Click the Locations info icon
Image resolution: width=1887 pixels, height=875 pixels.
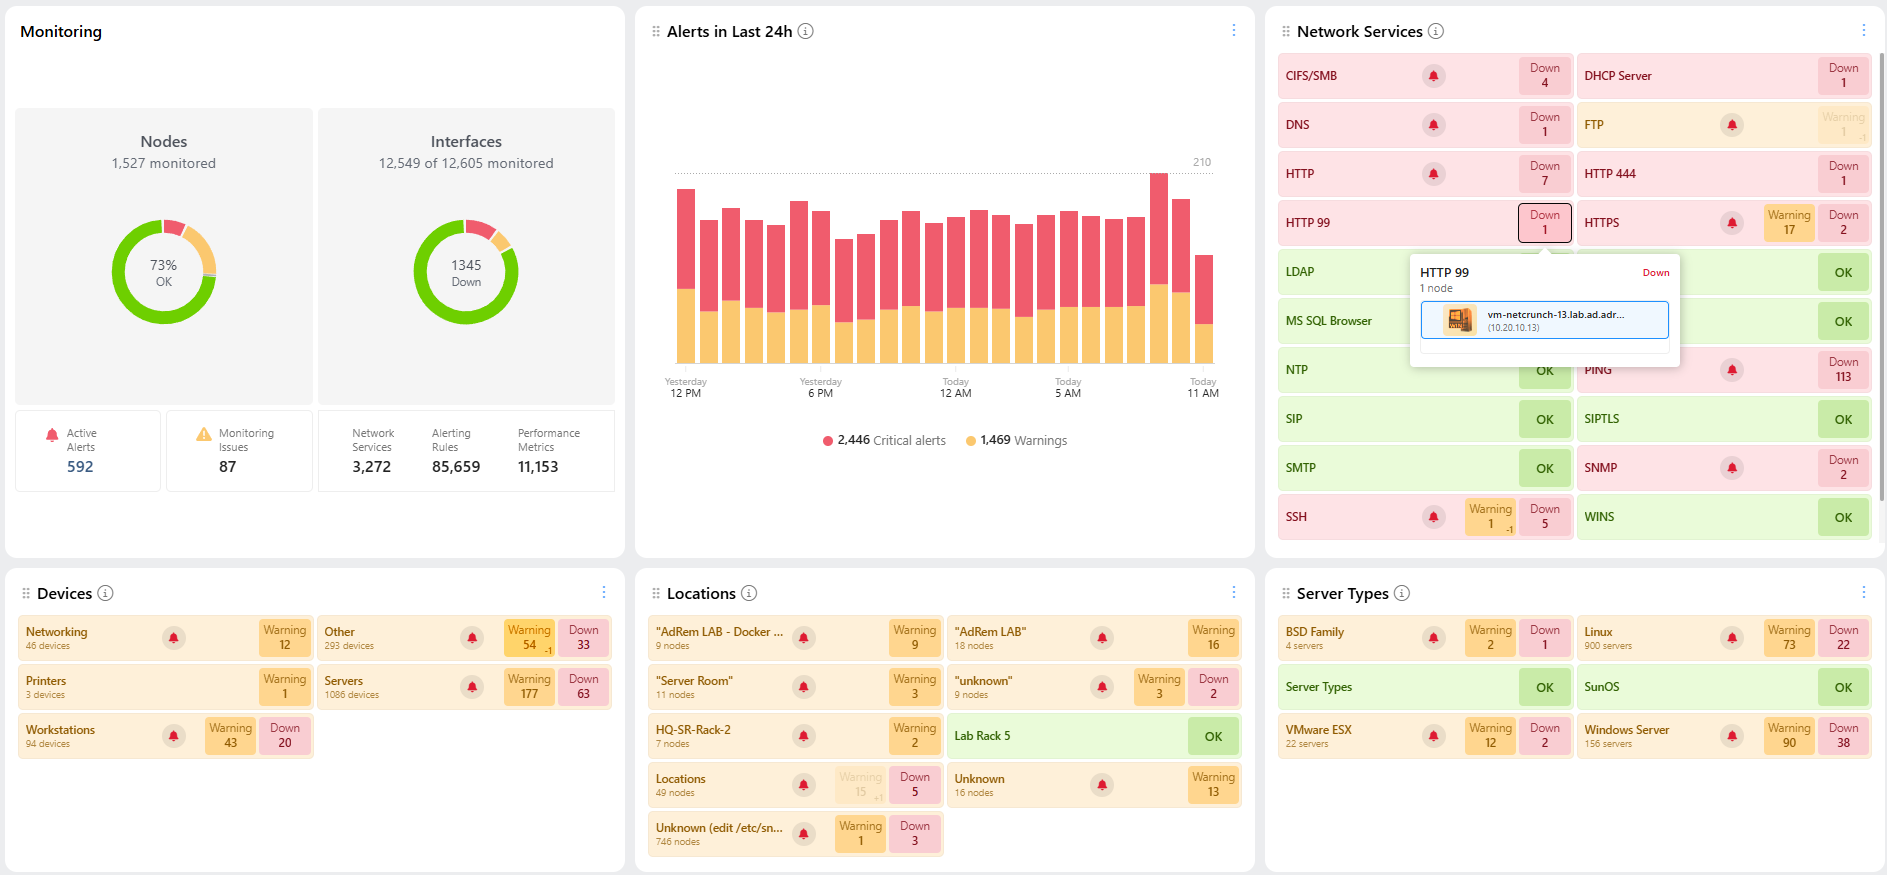(x=749, y=593)
